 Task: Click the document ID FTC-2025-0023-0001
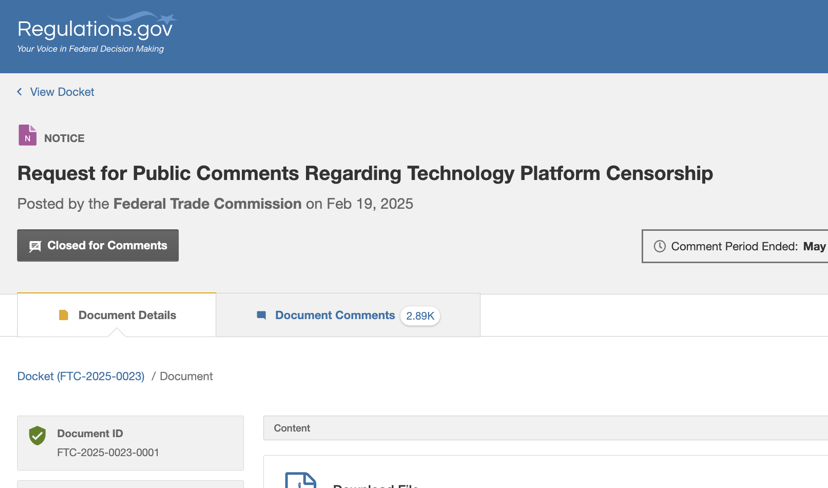pos(108,452)
